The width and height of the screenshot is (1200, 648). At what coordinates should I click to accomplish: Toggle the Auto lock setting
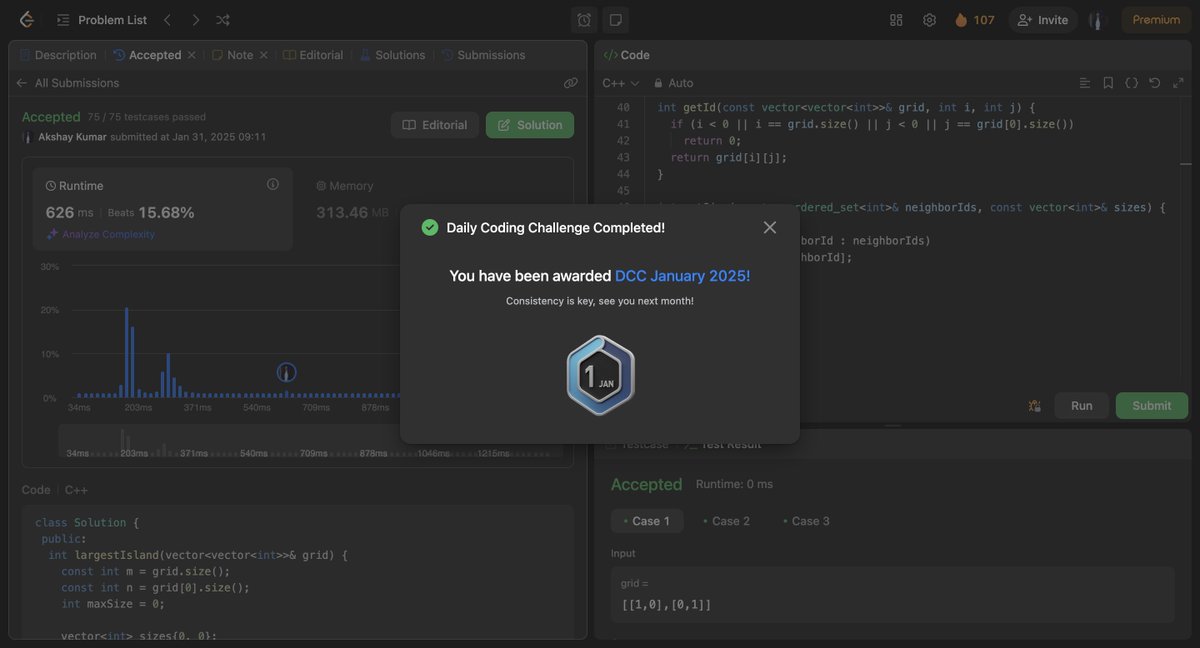673,83
